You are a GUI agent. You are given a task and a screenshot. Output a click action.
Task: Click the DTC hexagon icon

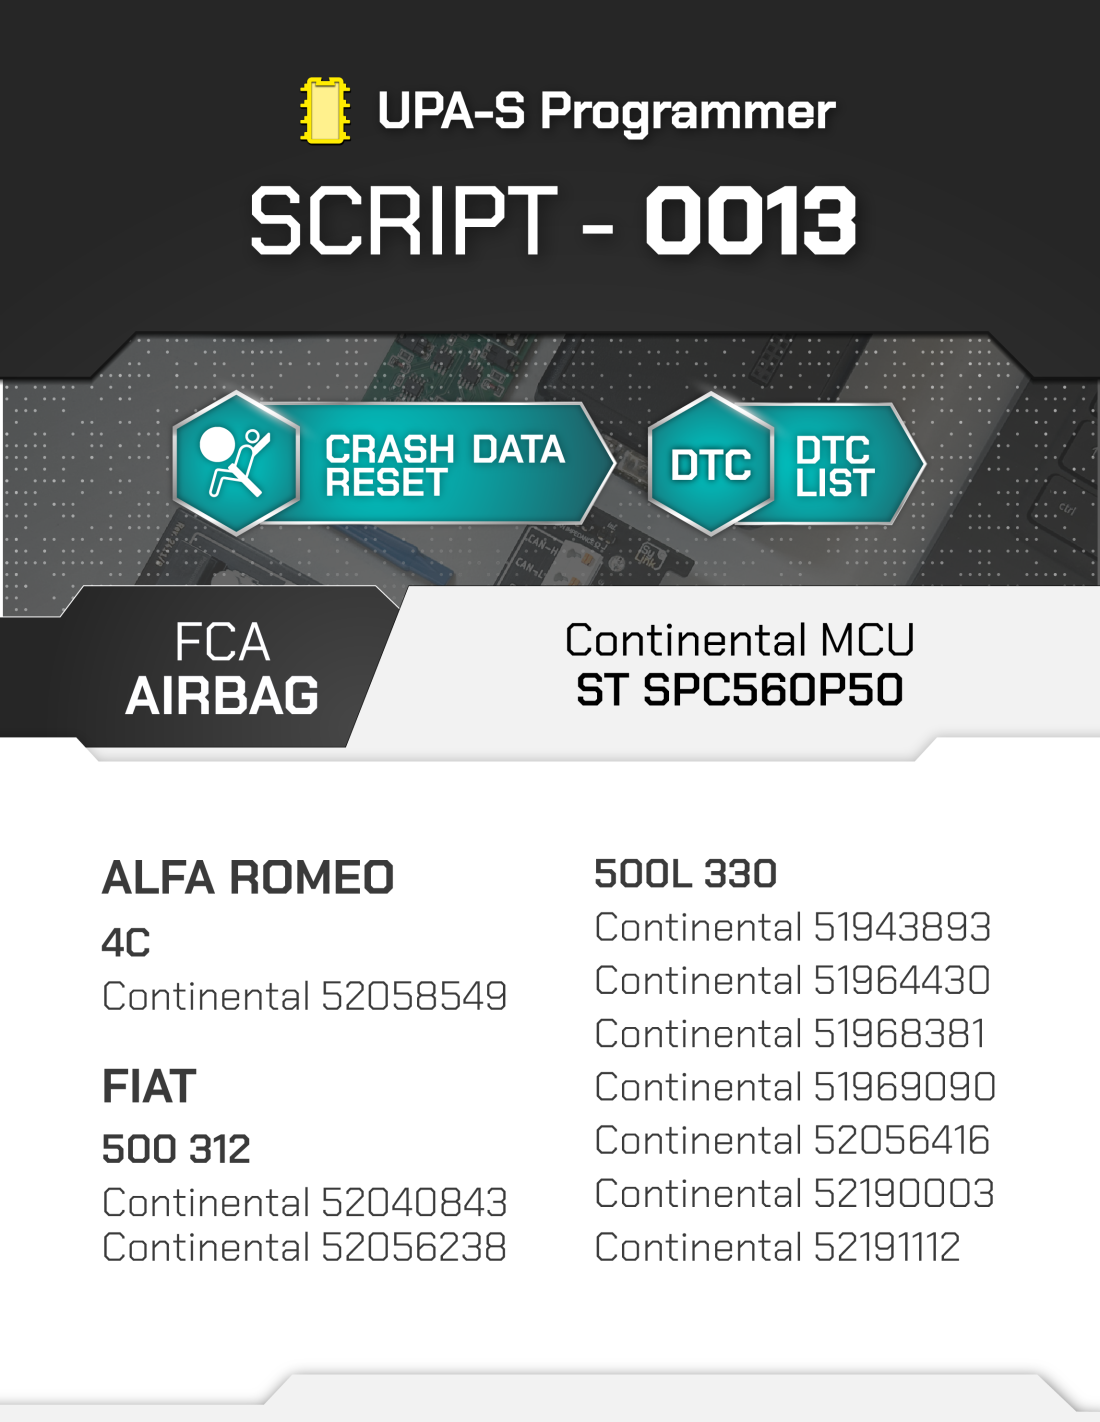pos(711,464)
